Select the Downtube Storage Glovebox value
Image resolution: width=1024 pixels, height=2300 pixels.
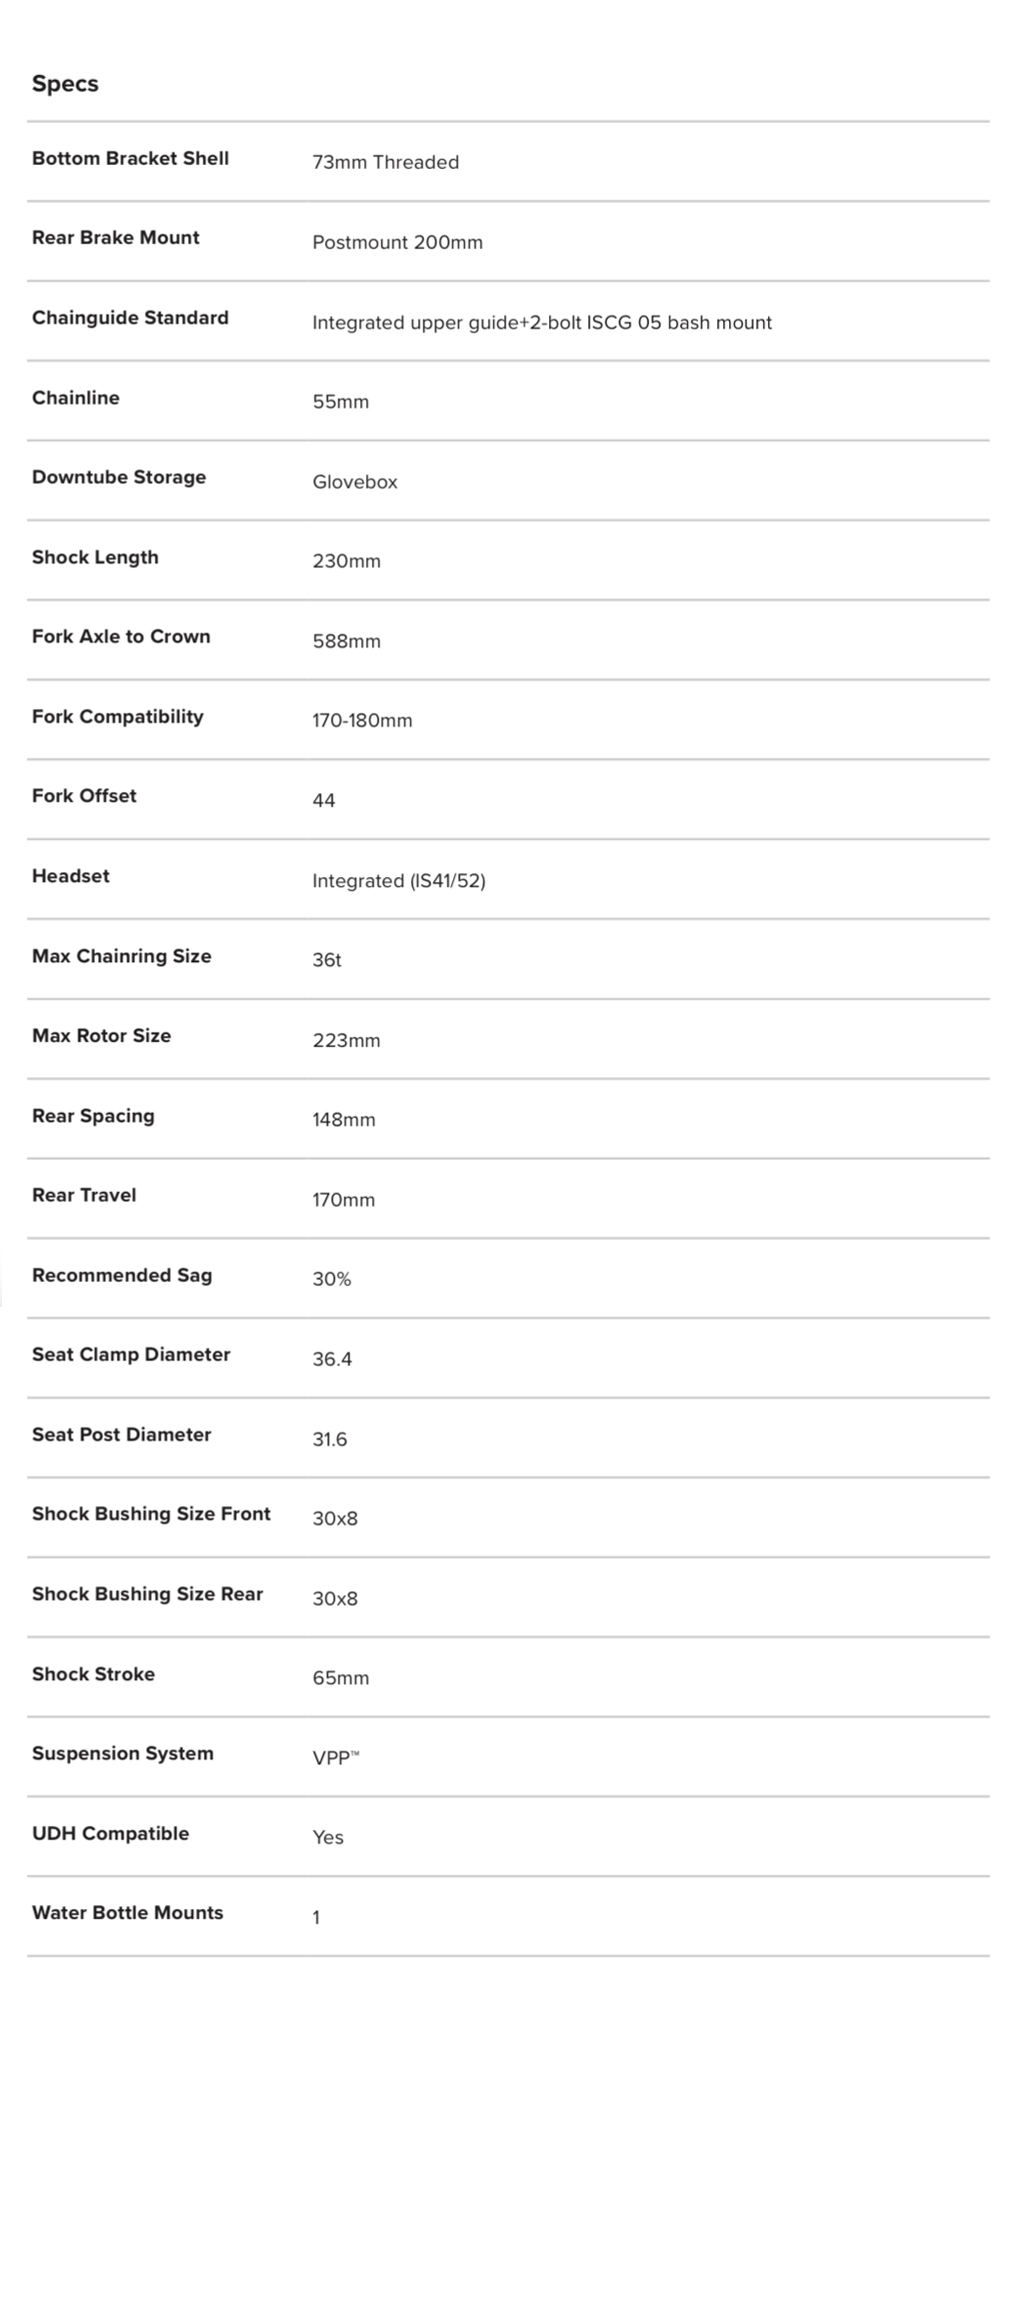[354, 482]
